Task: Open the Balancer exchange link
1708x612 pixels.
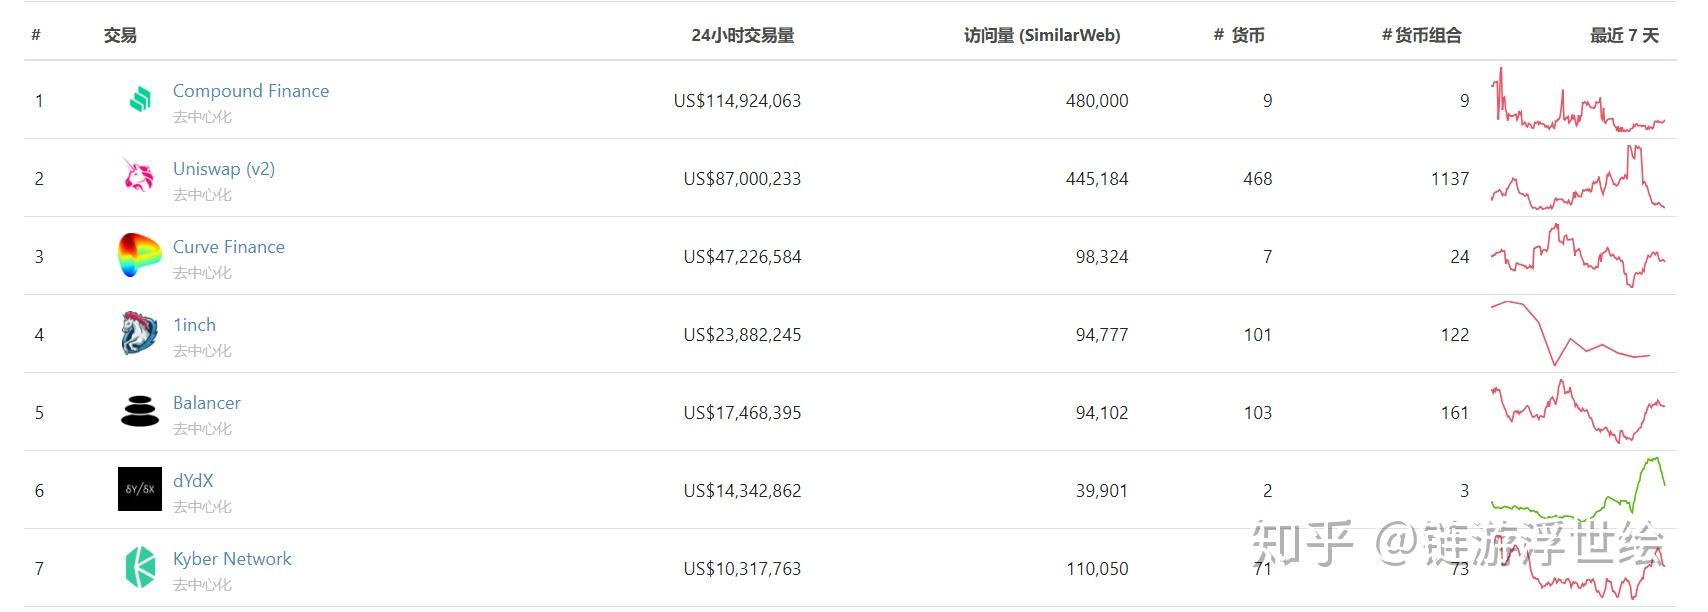Action: click(206, 403)
